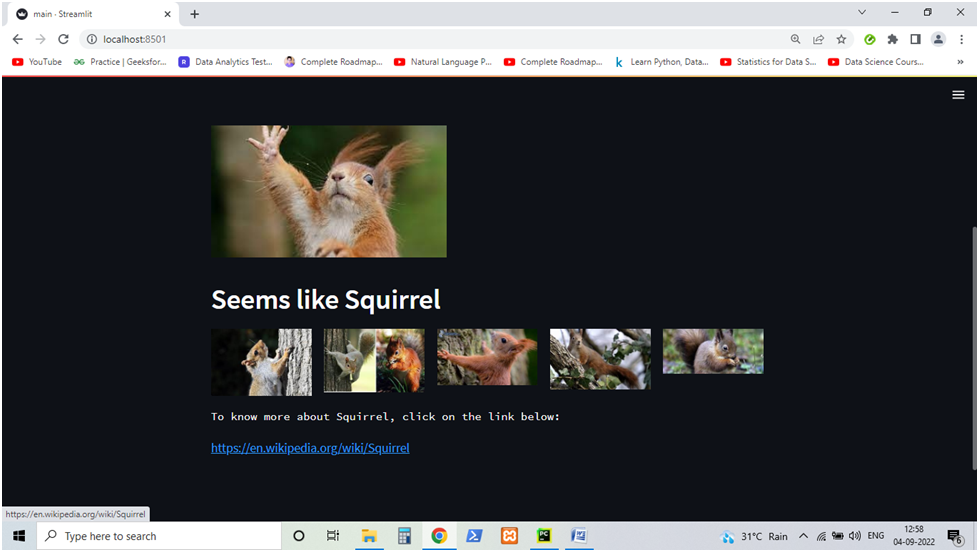Open Chrome zoom magnifier icon
The height and width of the screenshot is (552, 979).
pyautogui.click(x=795, y=39)
